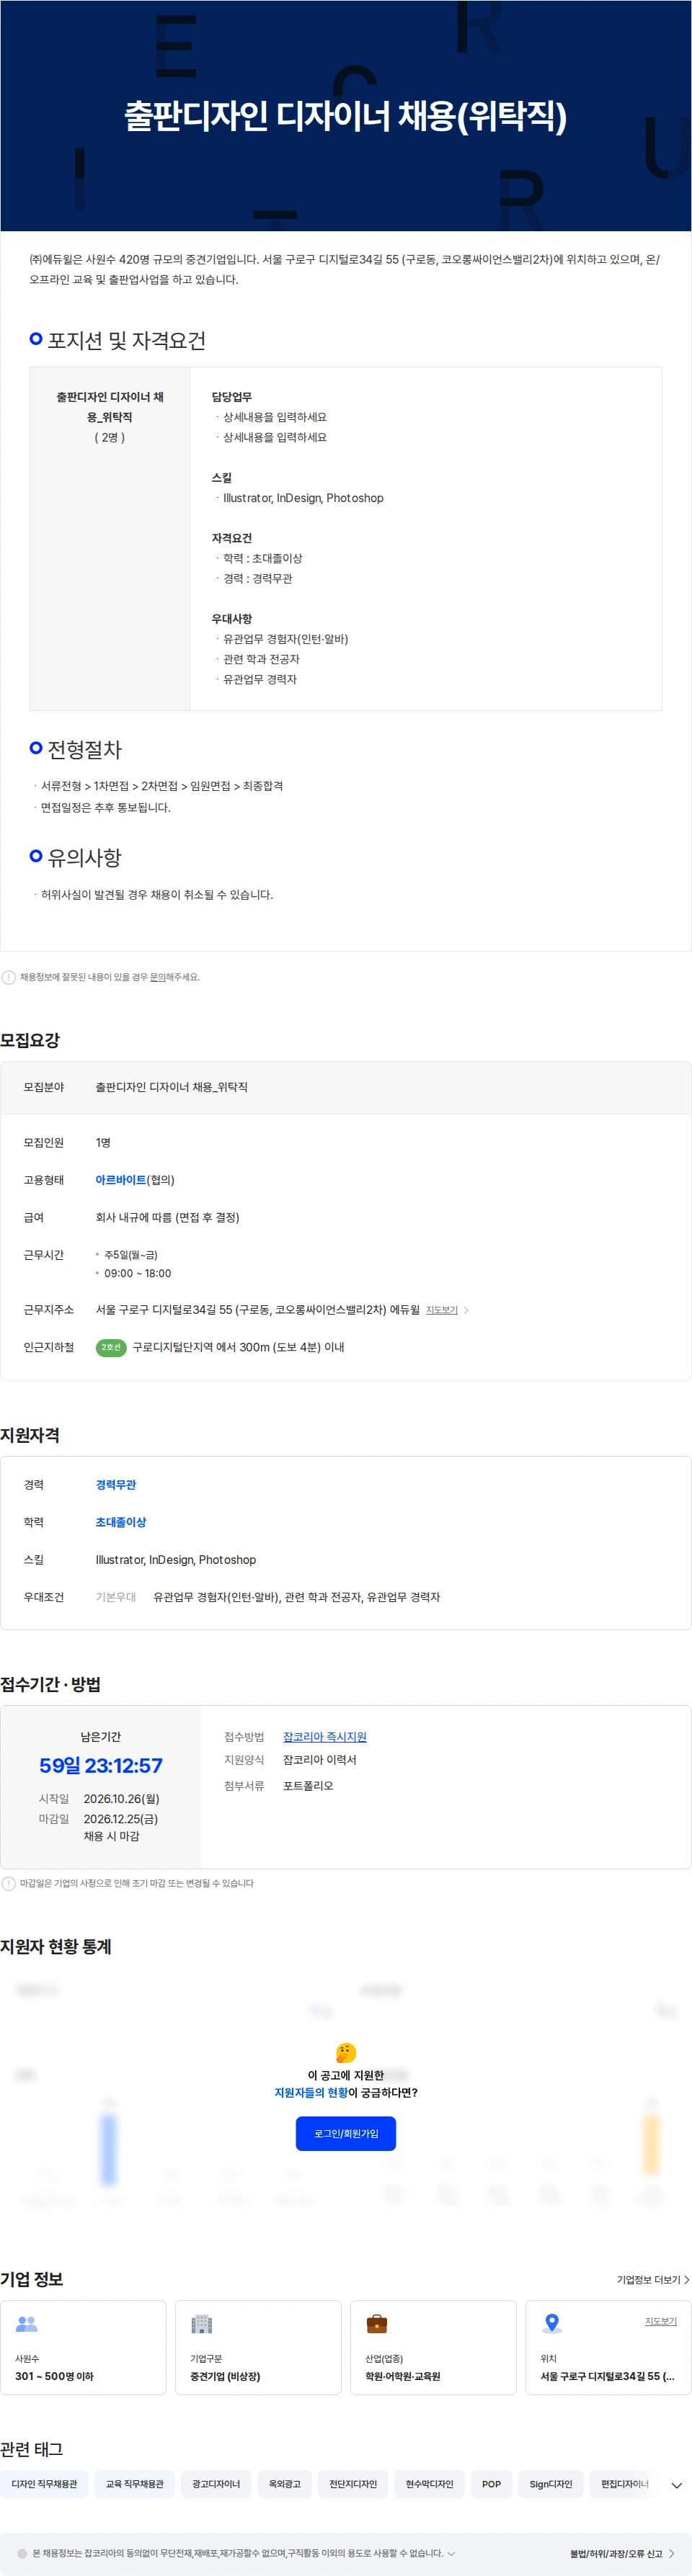
Task: Select the POP tag
Action: point(491,2484)
